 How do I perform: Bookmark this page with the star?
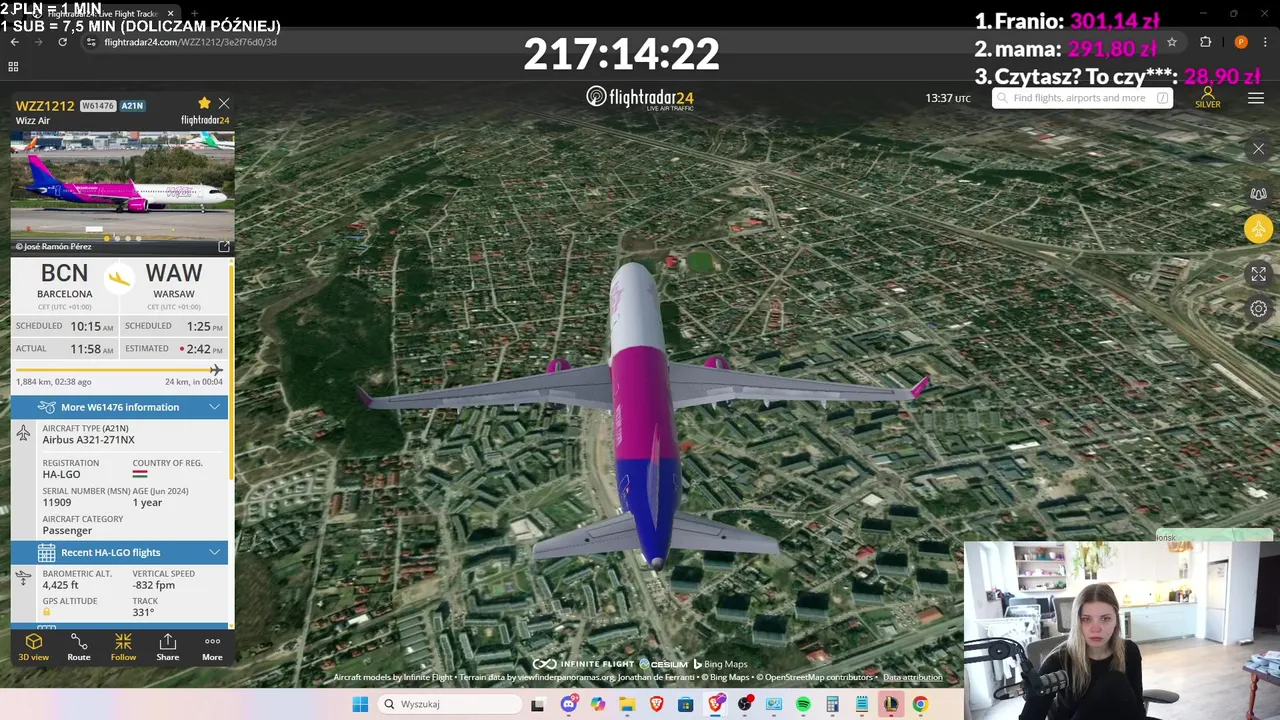(1172, 42)
